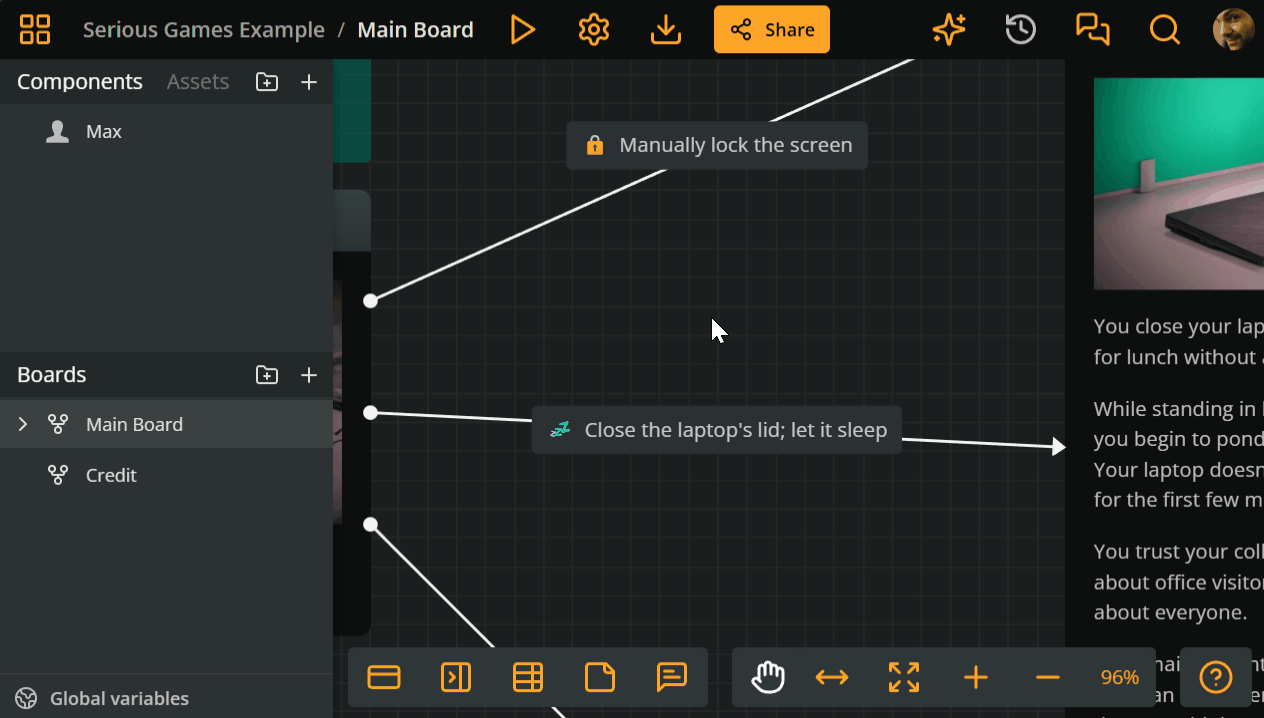Select the Credit board
This screenshot has width=1264, height=718.
(109, 475)
